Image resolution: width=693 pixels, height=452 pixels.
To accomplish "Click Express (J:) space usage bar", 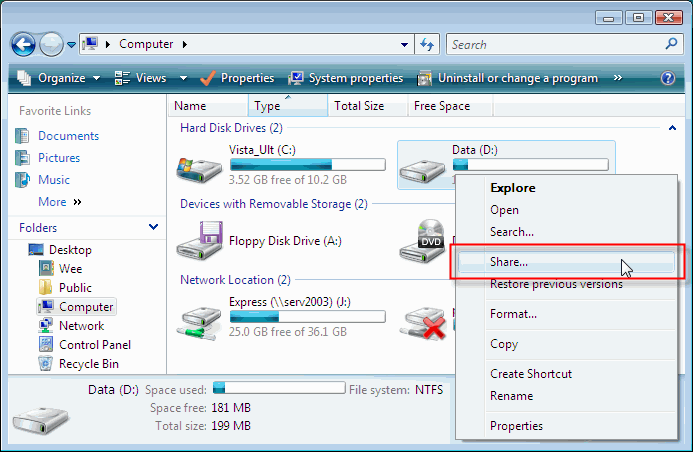I will coord(308,317).
